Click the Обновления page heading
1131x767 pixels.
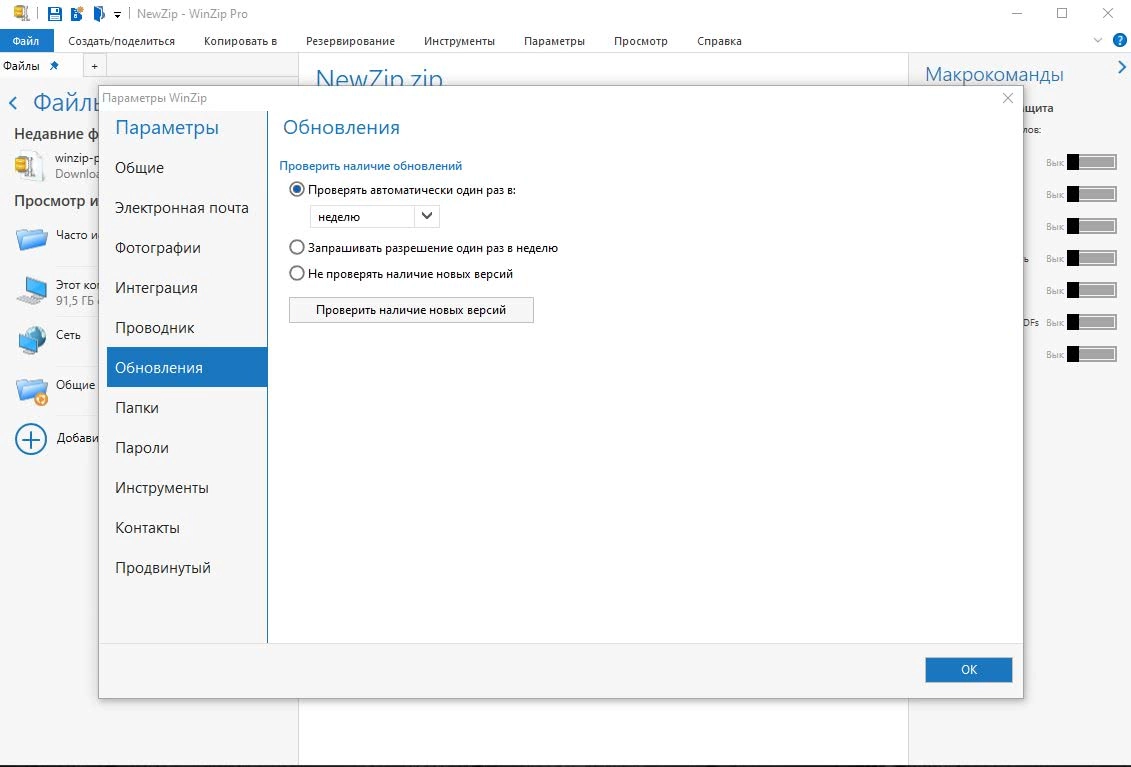click(x=341, y=128)
